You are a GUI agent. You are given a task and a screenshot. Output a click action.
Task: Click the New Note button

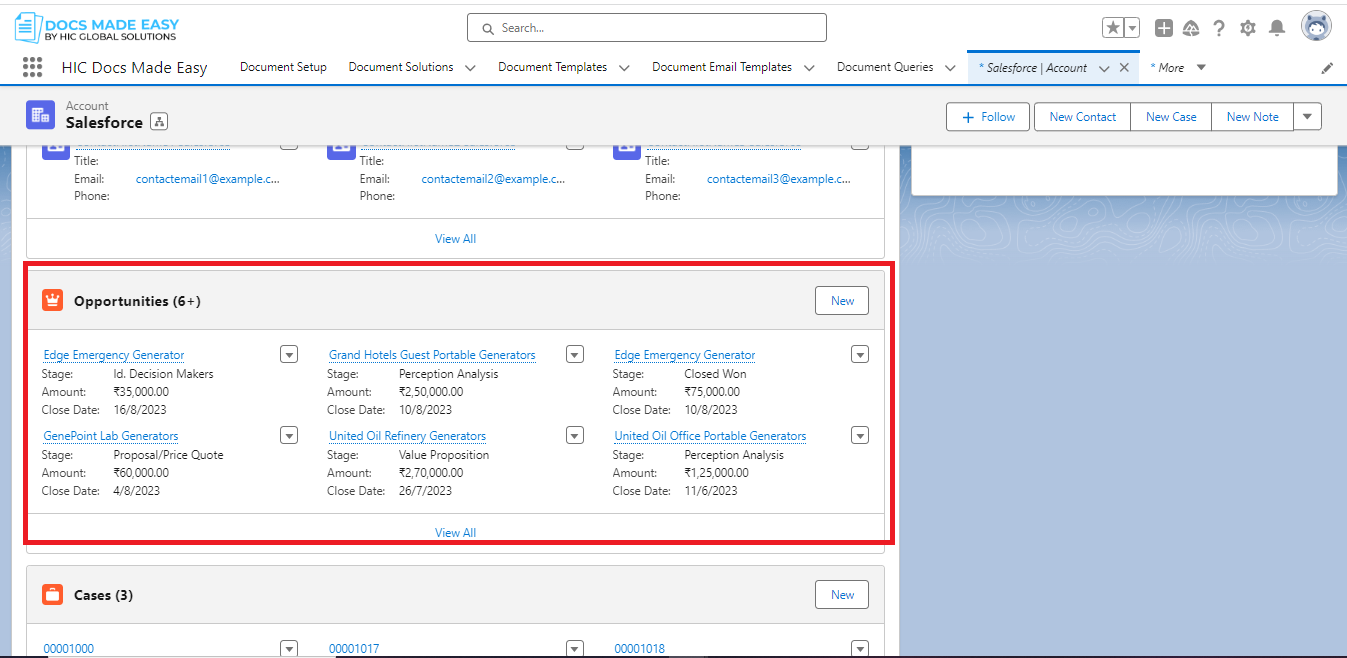pyautogui.click(x=1252, y=117)
